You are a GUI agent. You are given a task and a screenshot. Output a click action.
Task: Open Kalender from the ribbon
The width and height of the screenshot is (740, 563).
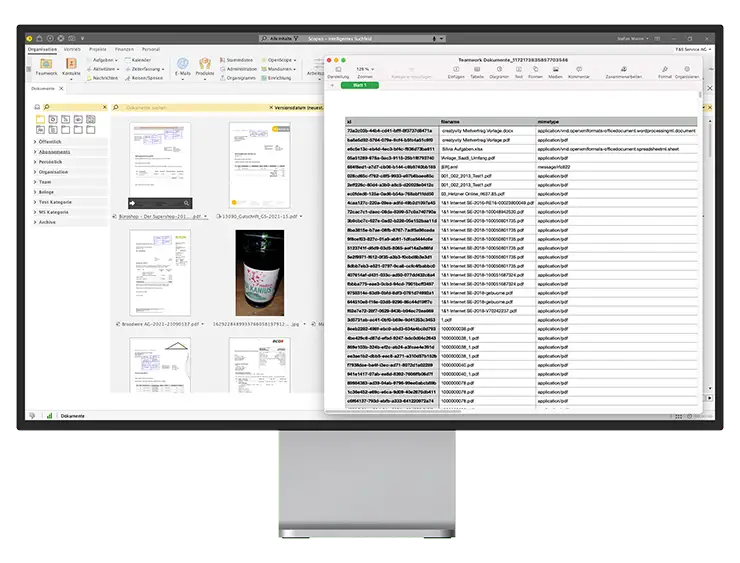(x=138, y=60)
